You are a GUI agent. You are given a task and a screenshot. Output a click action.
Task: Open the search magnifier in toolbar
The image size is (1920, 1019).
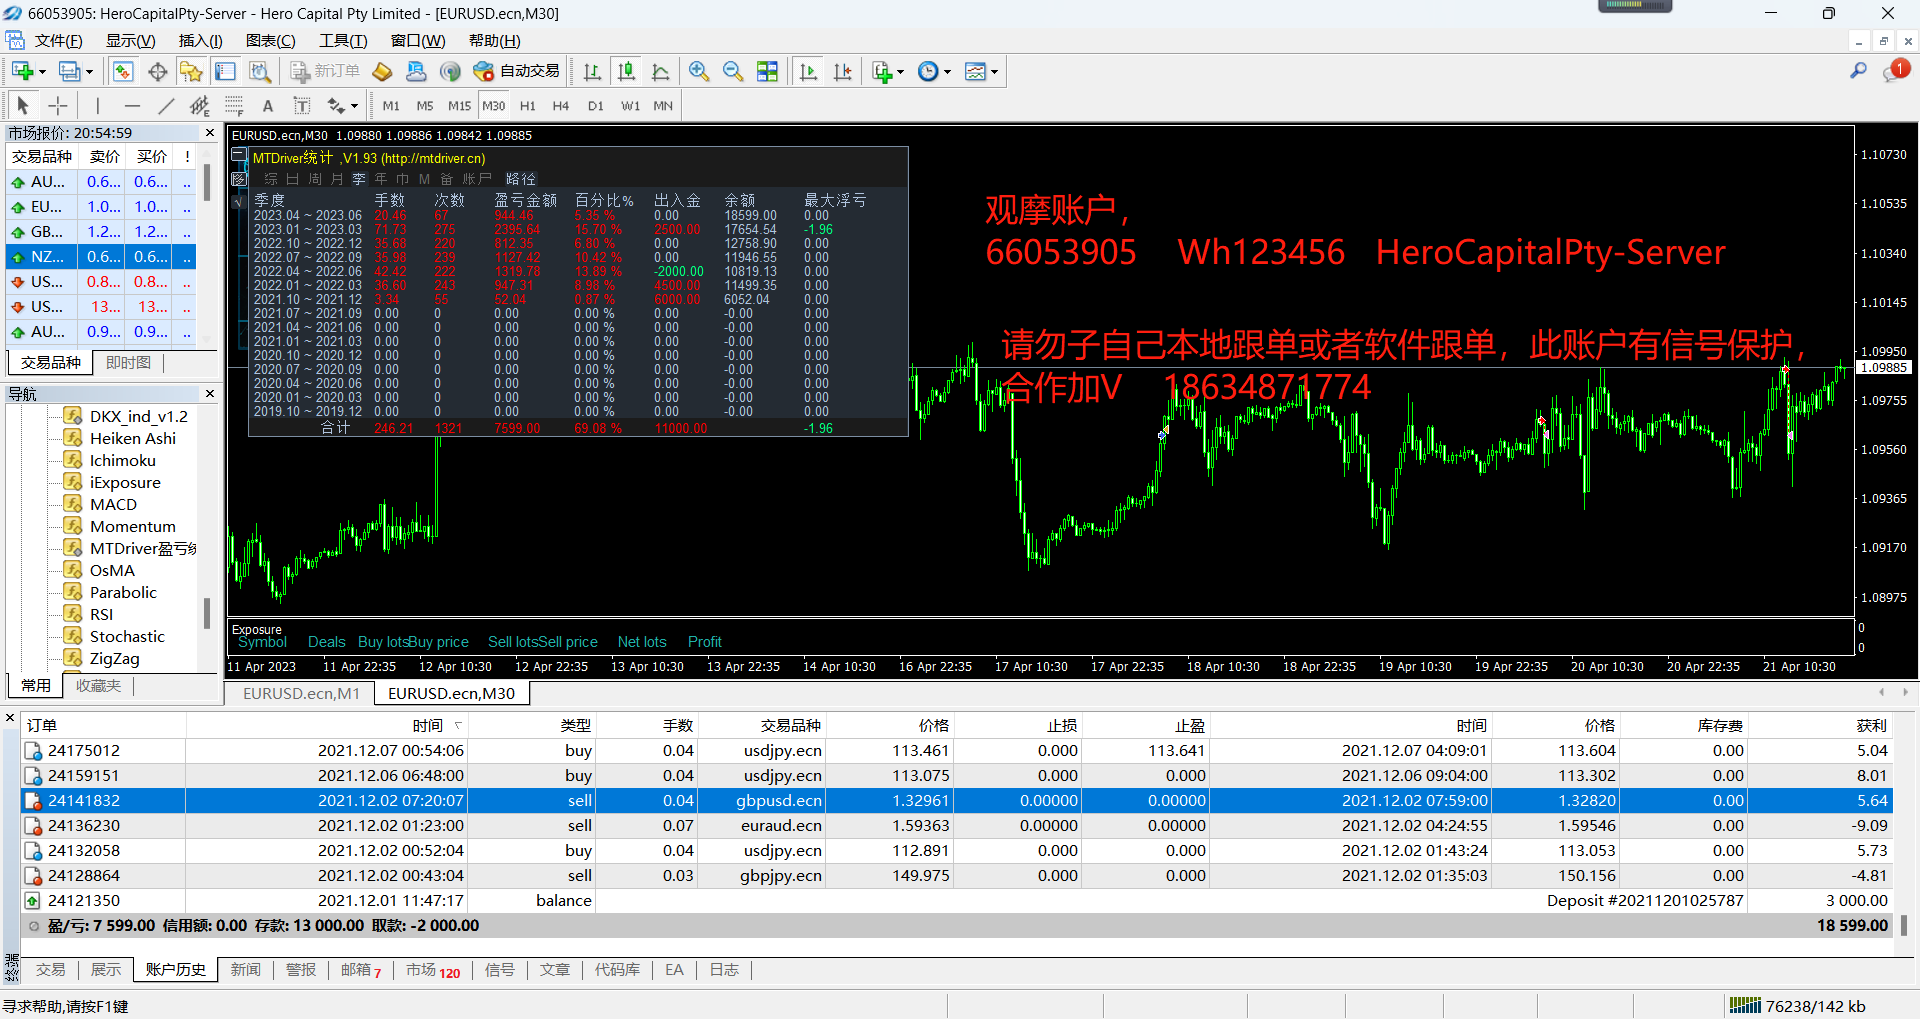pos(1858,71)
